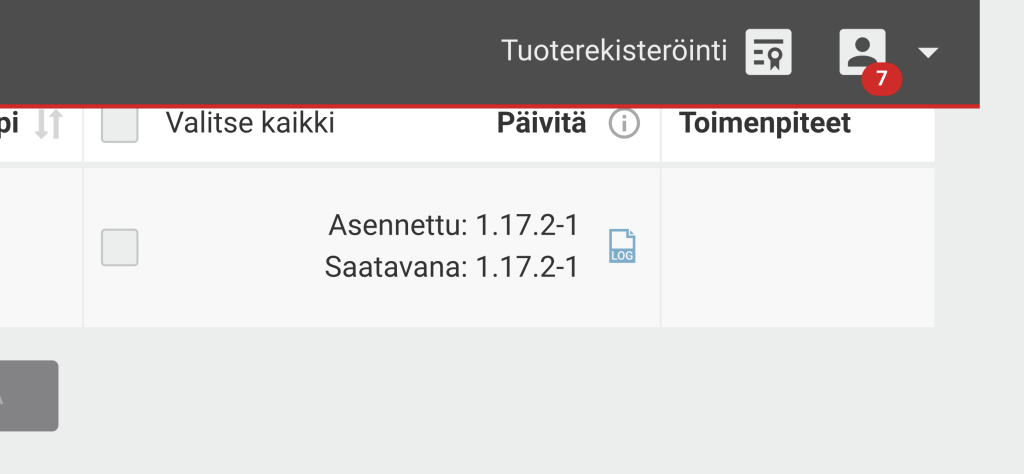Click the Saatavana: 1.17.2-1 version text
This screenshot has width=1024, height=474.
click(452, 268)
